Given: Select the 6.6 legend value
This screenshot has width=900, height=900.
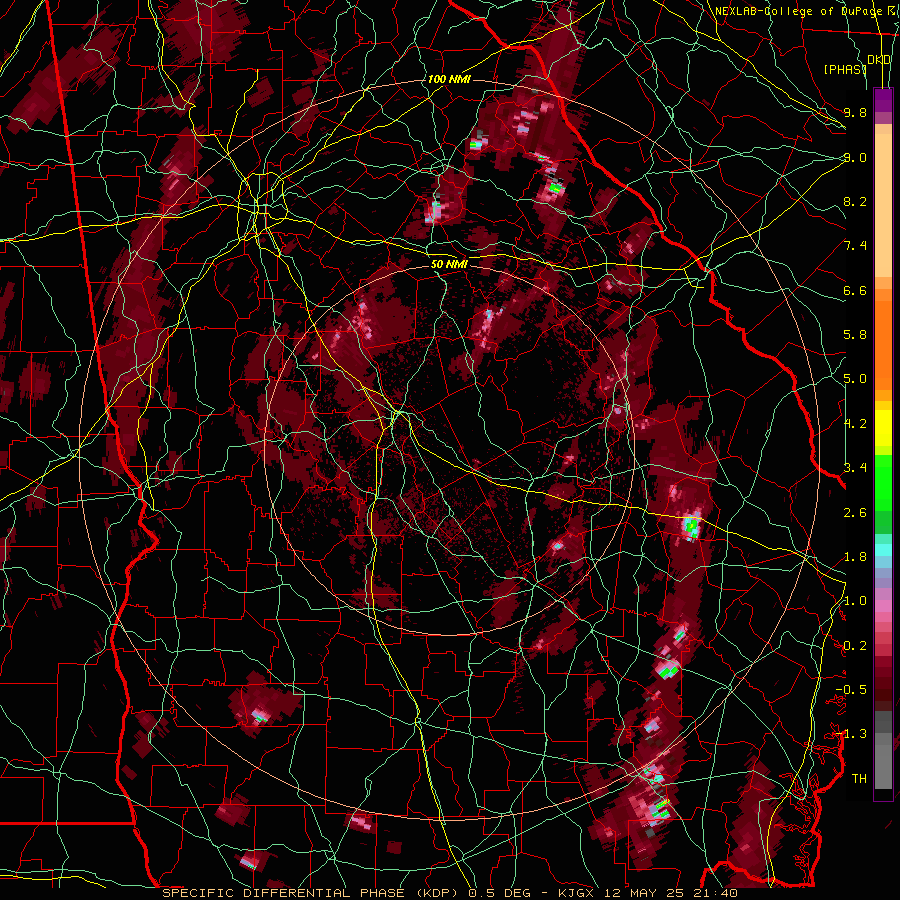Looking at the screenshot, I should tap(855, 290).
